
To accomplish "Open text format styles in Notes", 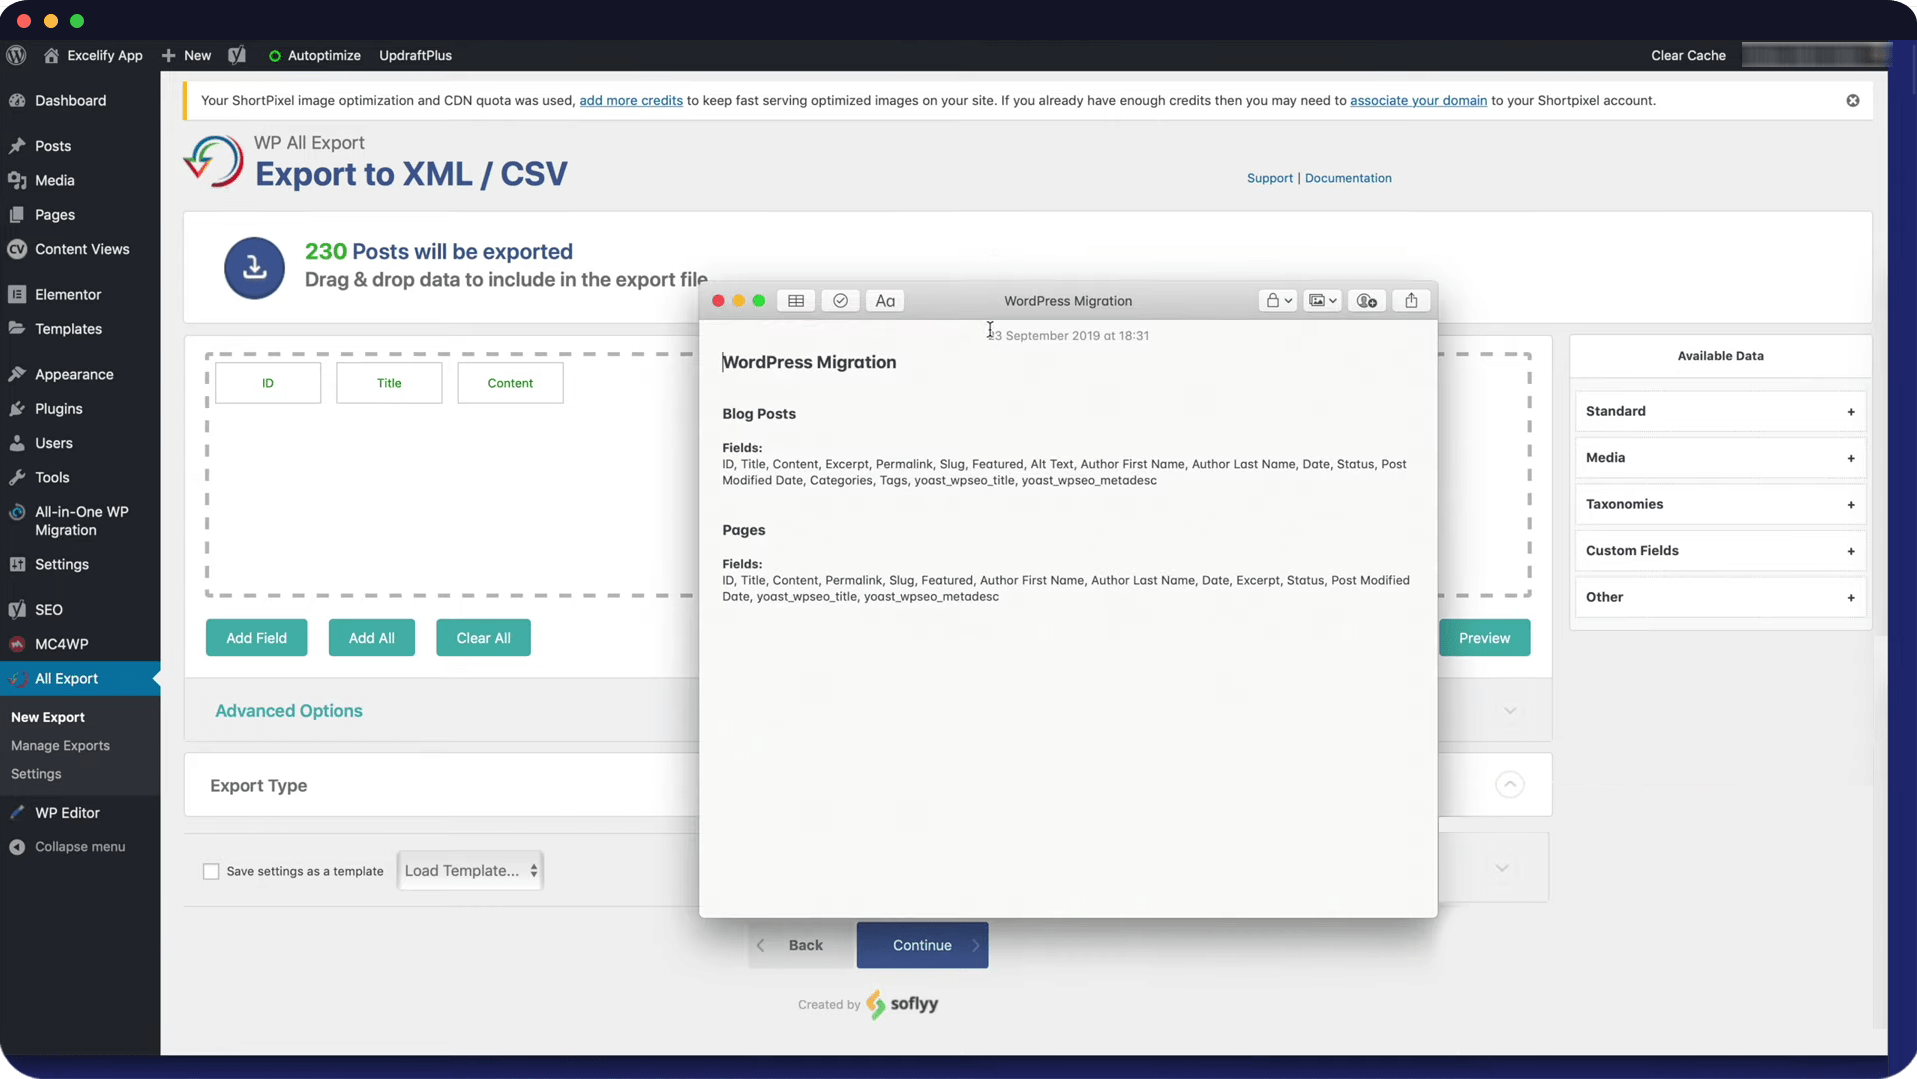I will (885, 301).
